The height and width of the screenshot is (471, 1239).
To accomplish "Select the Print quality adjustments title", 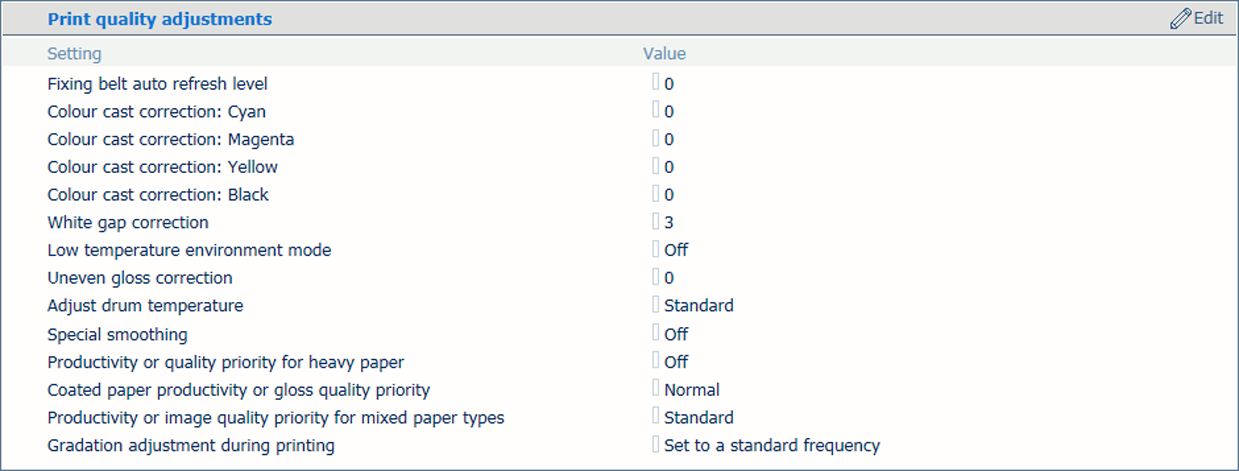I will pyautogui.click(x=160, y=19).
